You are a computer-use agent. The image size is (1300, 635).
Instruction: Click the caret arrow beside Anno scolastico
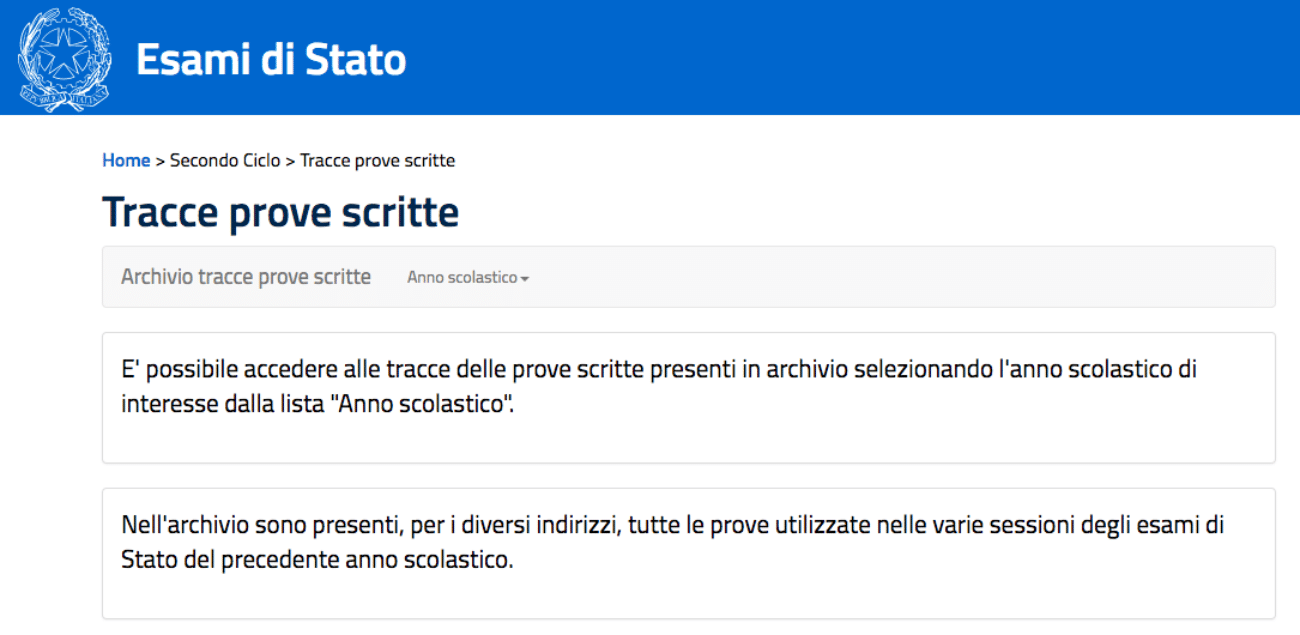(525, 279)
